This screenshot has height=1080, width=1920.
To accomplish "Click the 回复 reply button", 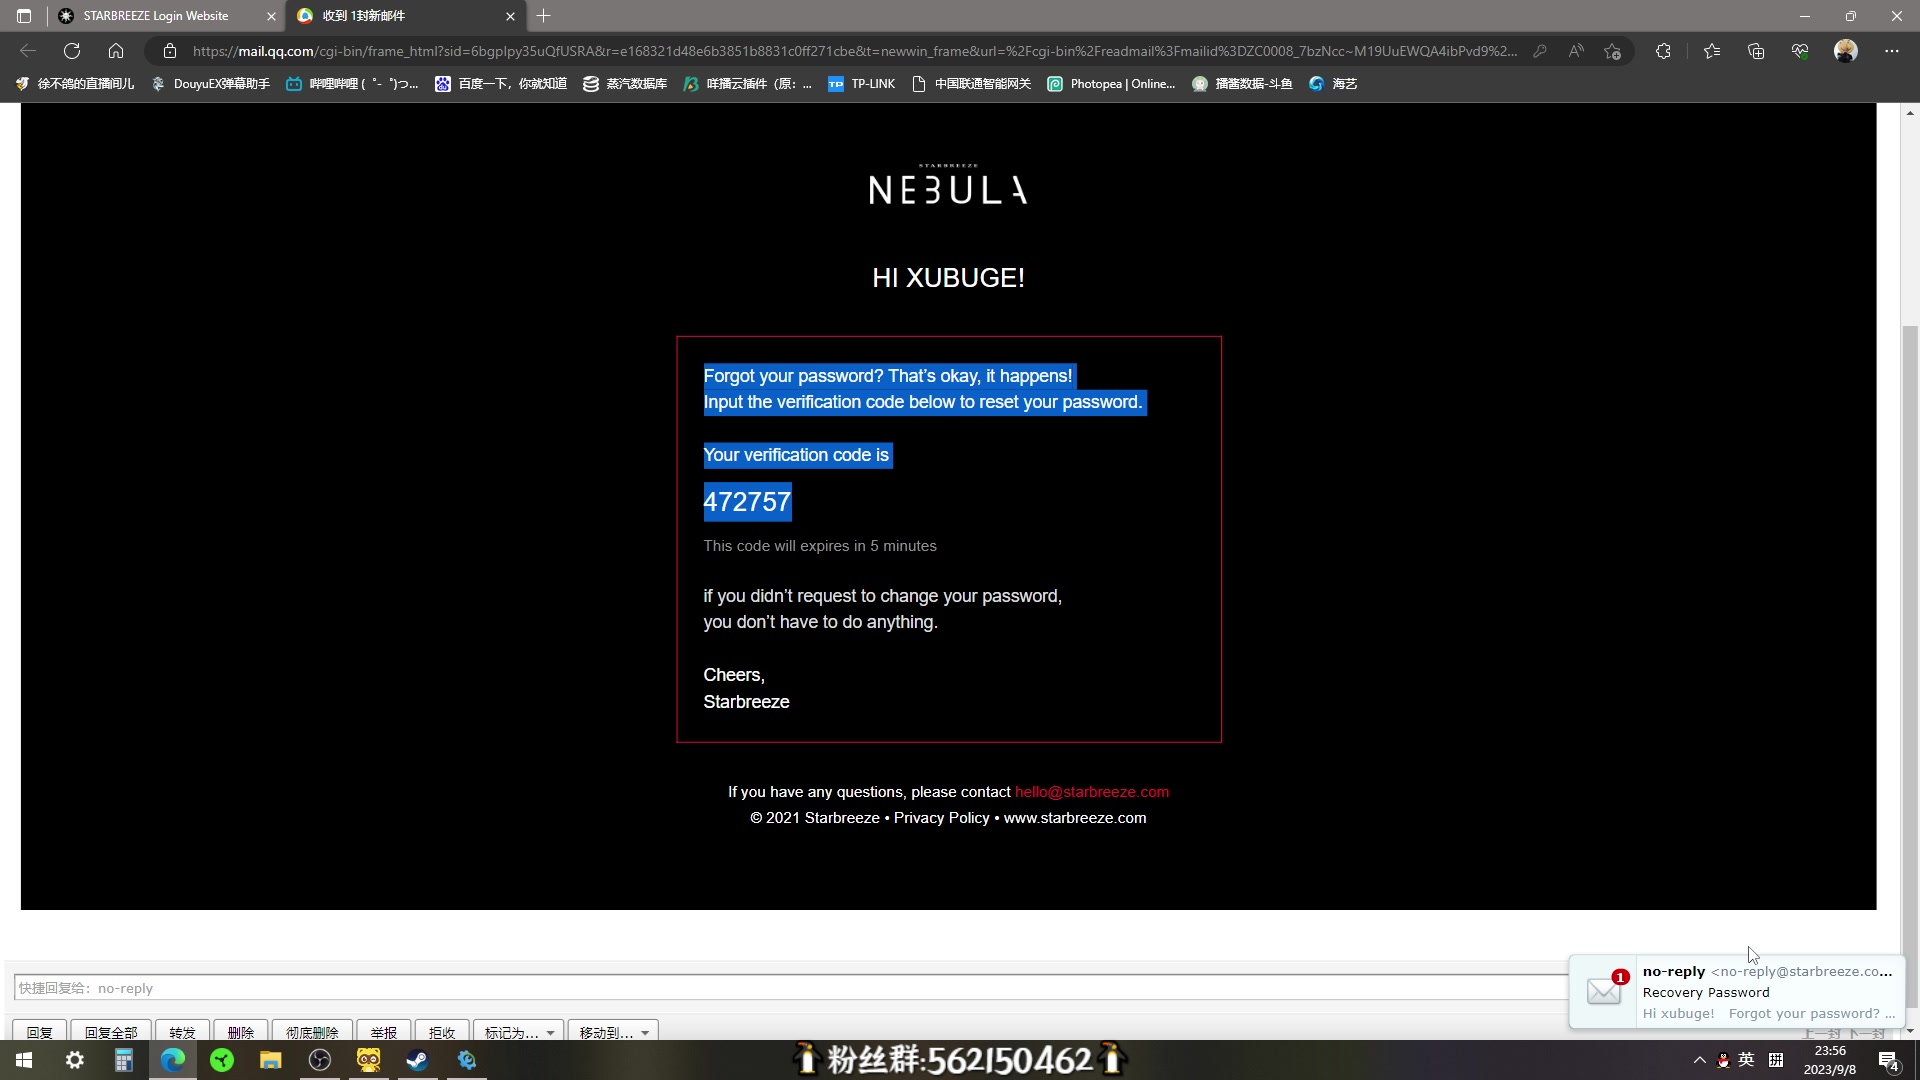I will point(40,1032).
